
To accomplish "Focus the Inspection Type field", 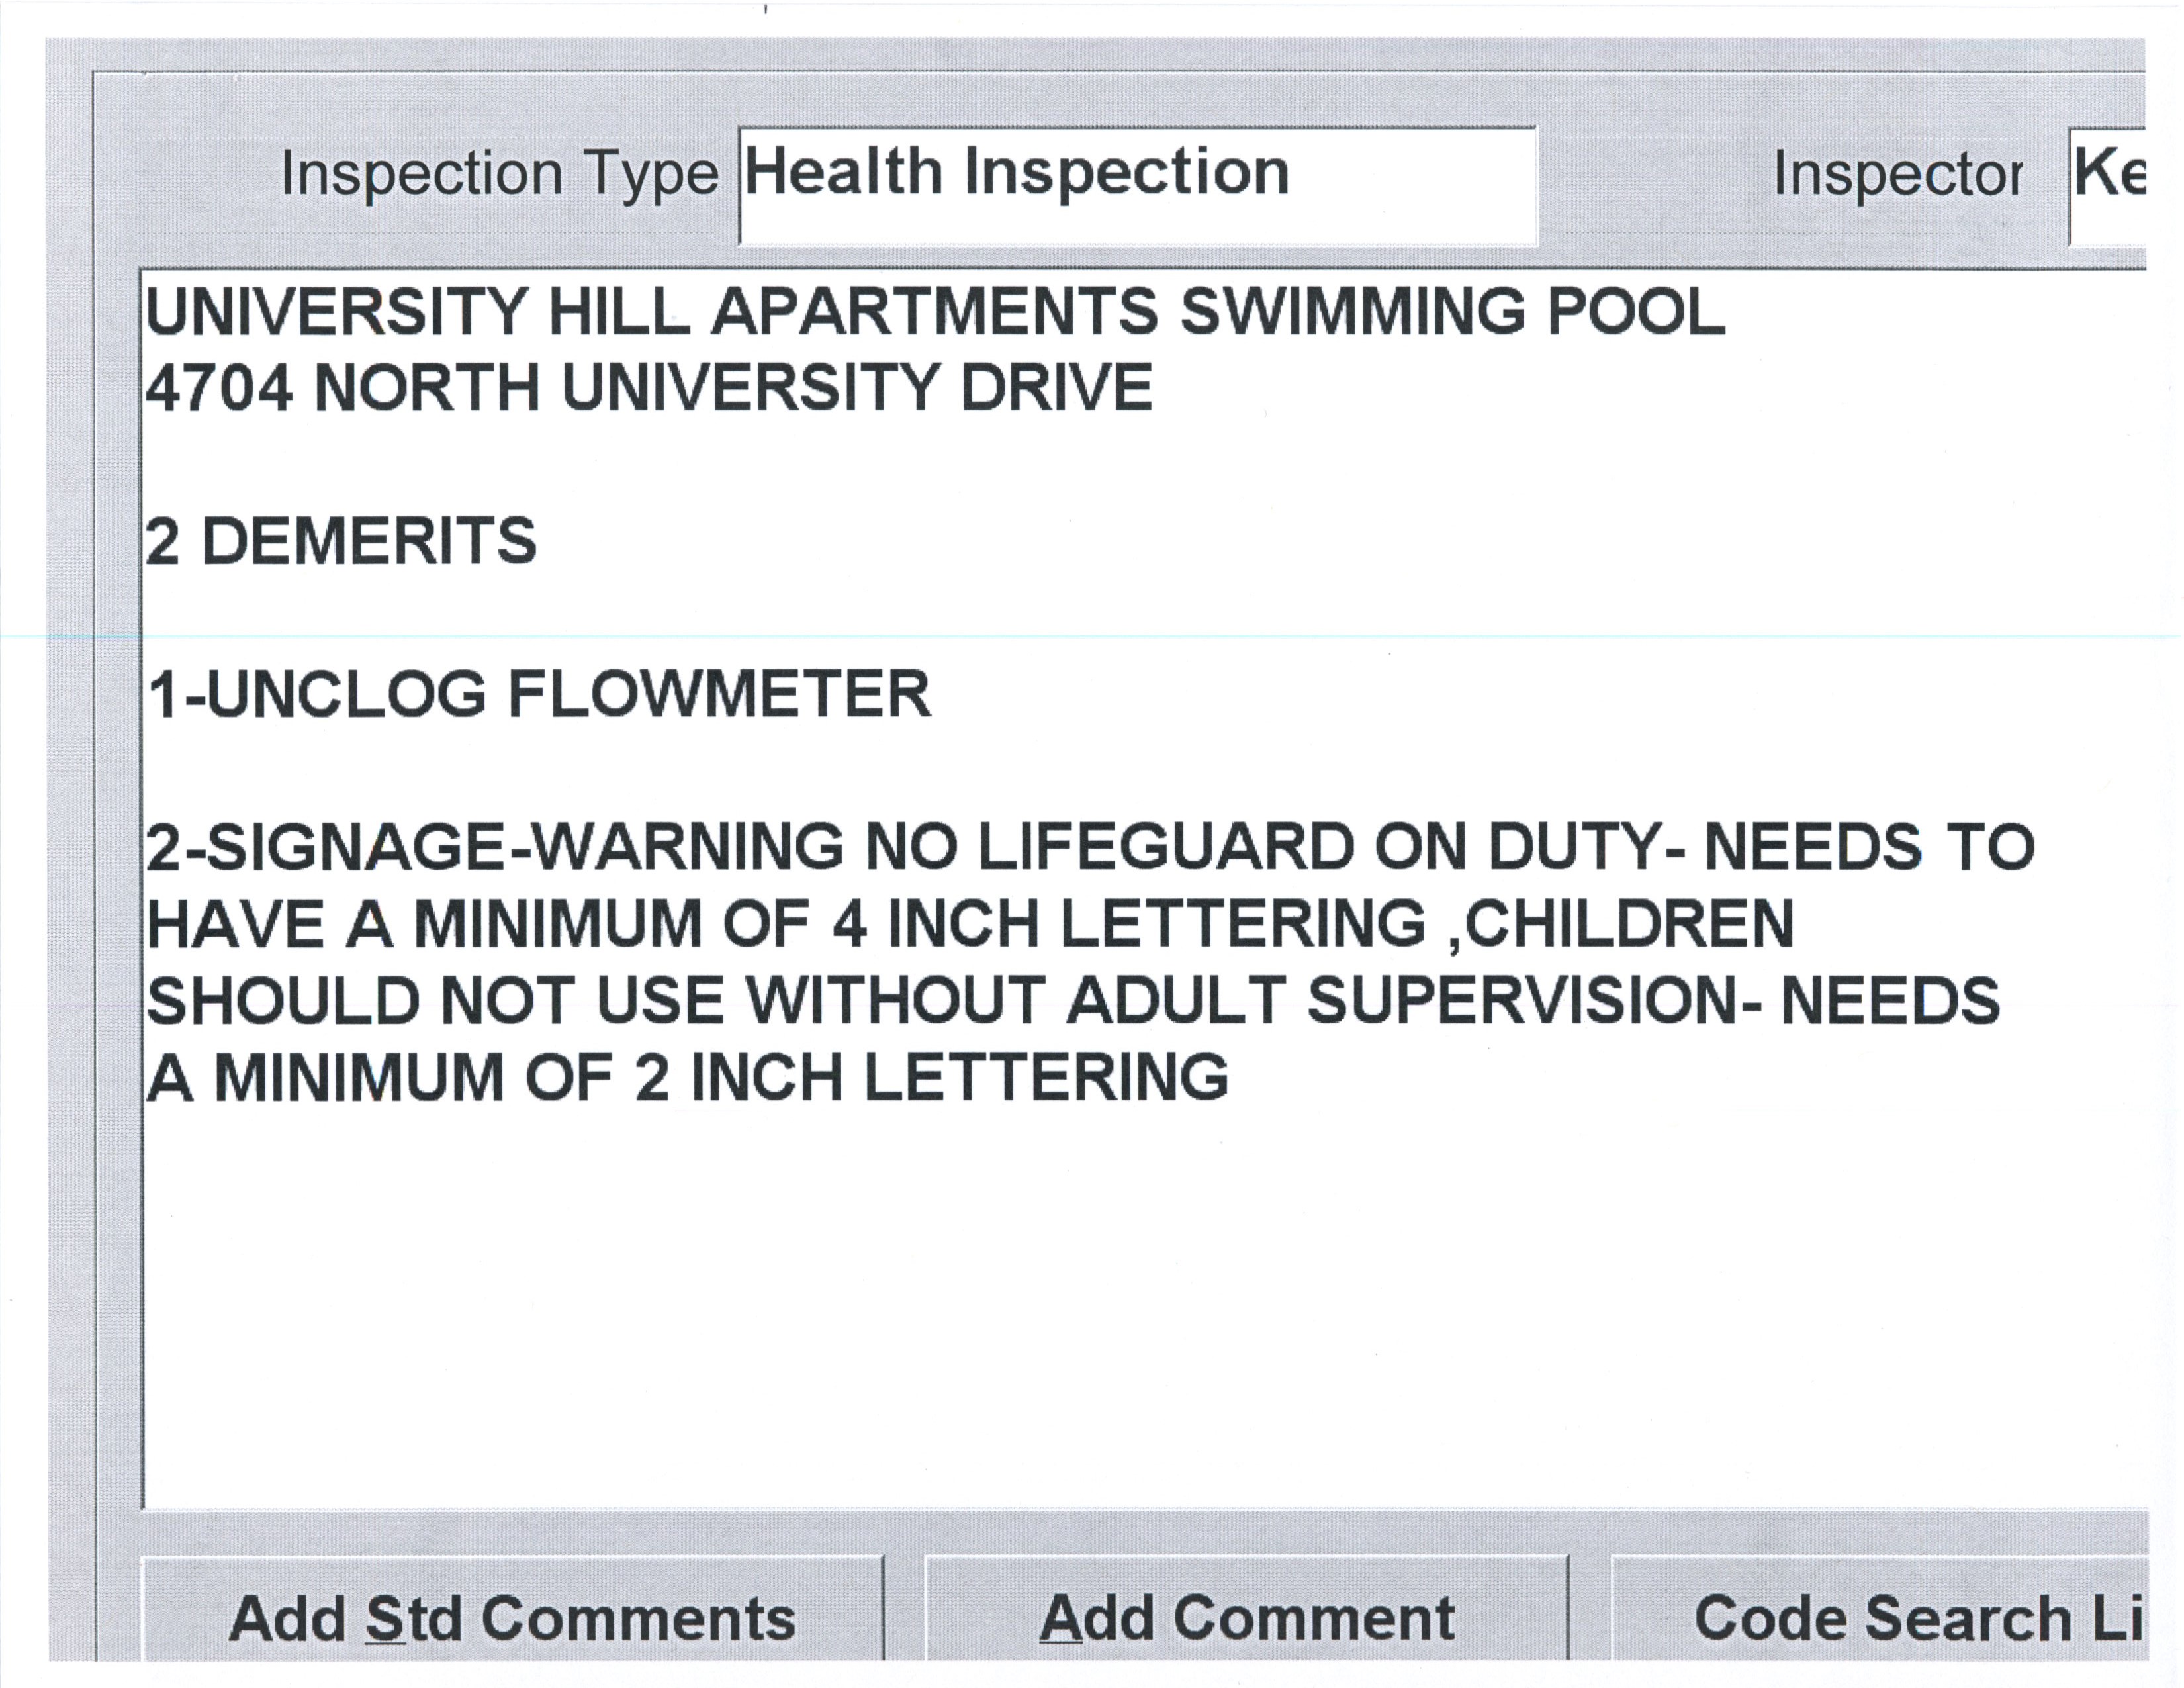I will point(1137,185).
